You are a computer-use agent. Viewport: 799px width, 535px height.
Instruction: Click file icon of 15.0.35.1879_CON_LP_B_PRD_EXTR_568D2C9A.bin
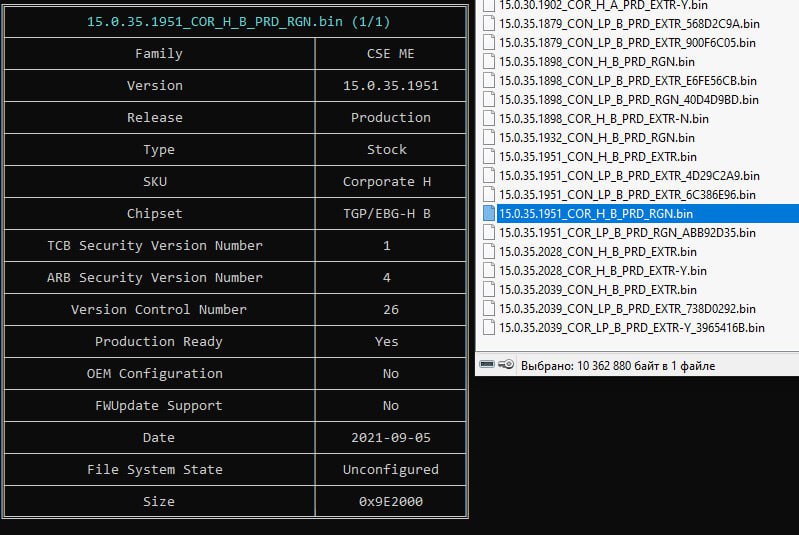(x=489, y=23)
